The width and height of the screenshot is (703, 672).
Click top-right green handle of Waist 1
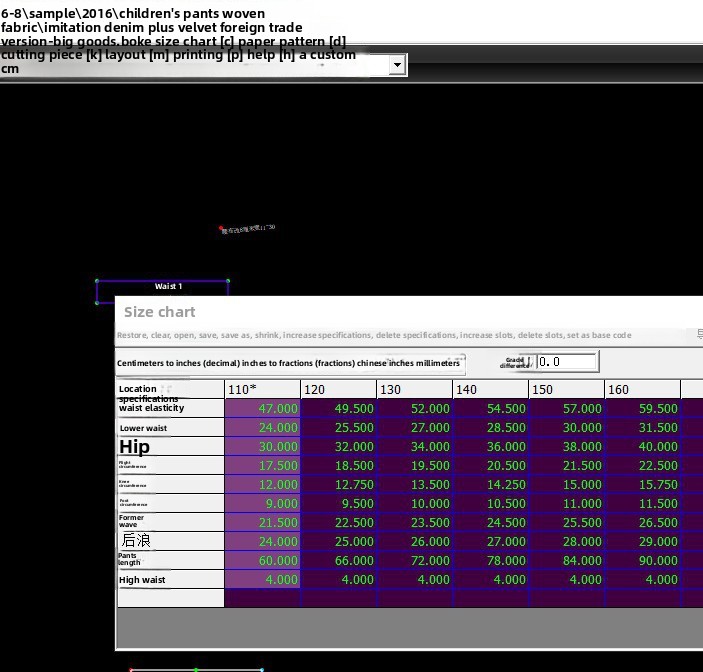(228, 281)
